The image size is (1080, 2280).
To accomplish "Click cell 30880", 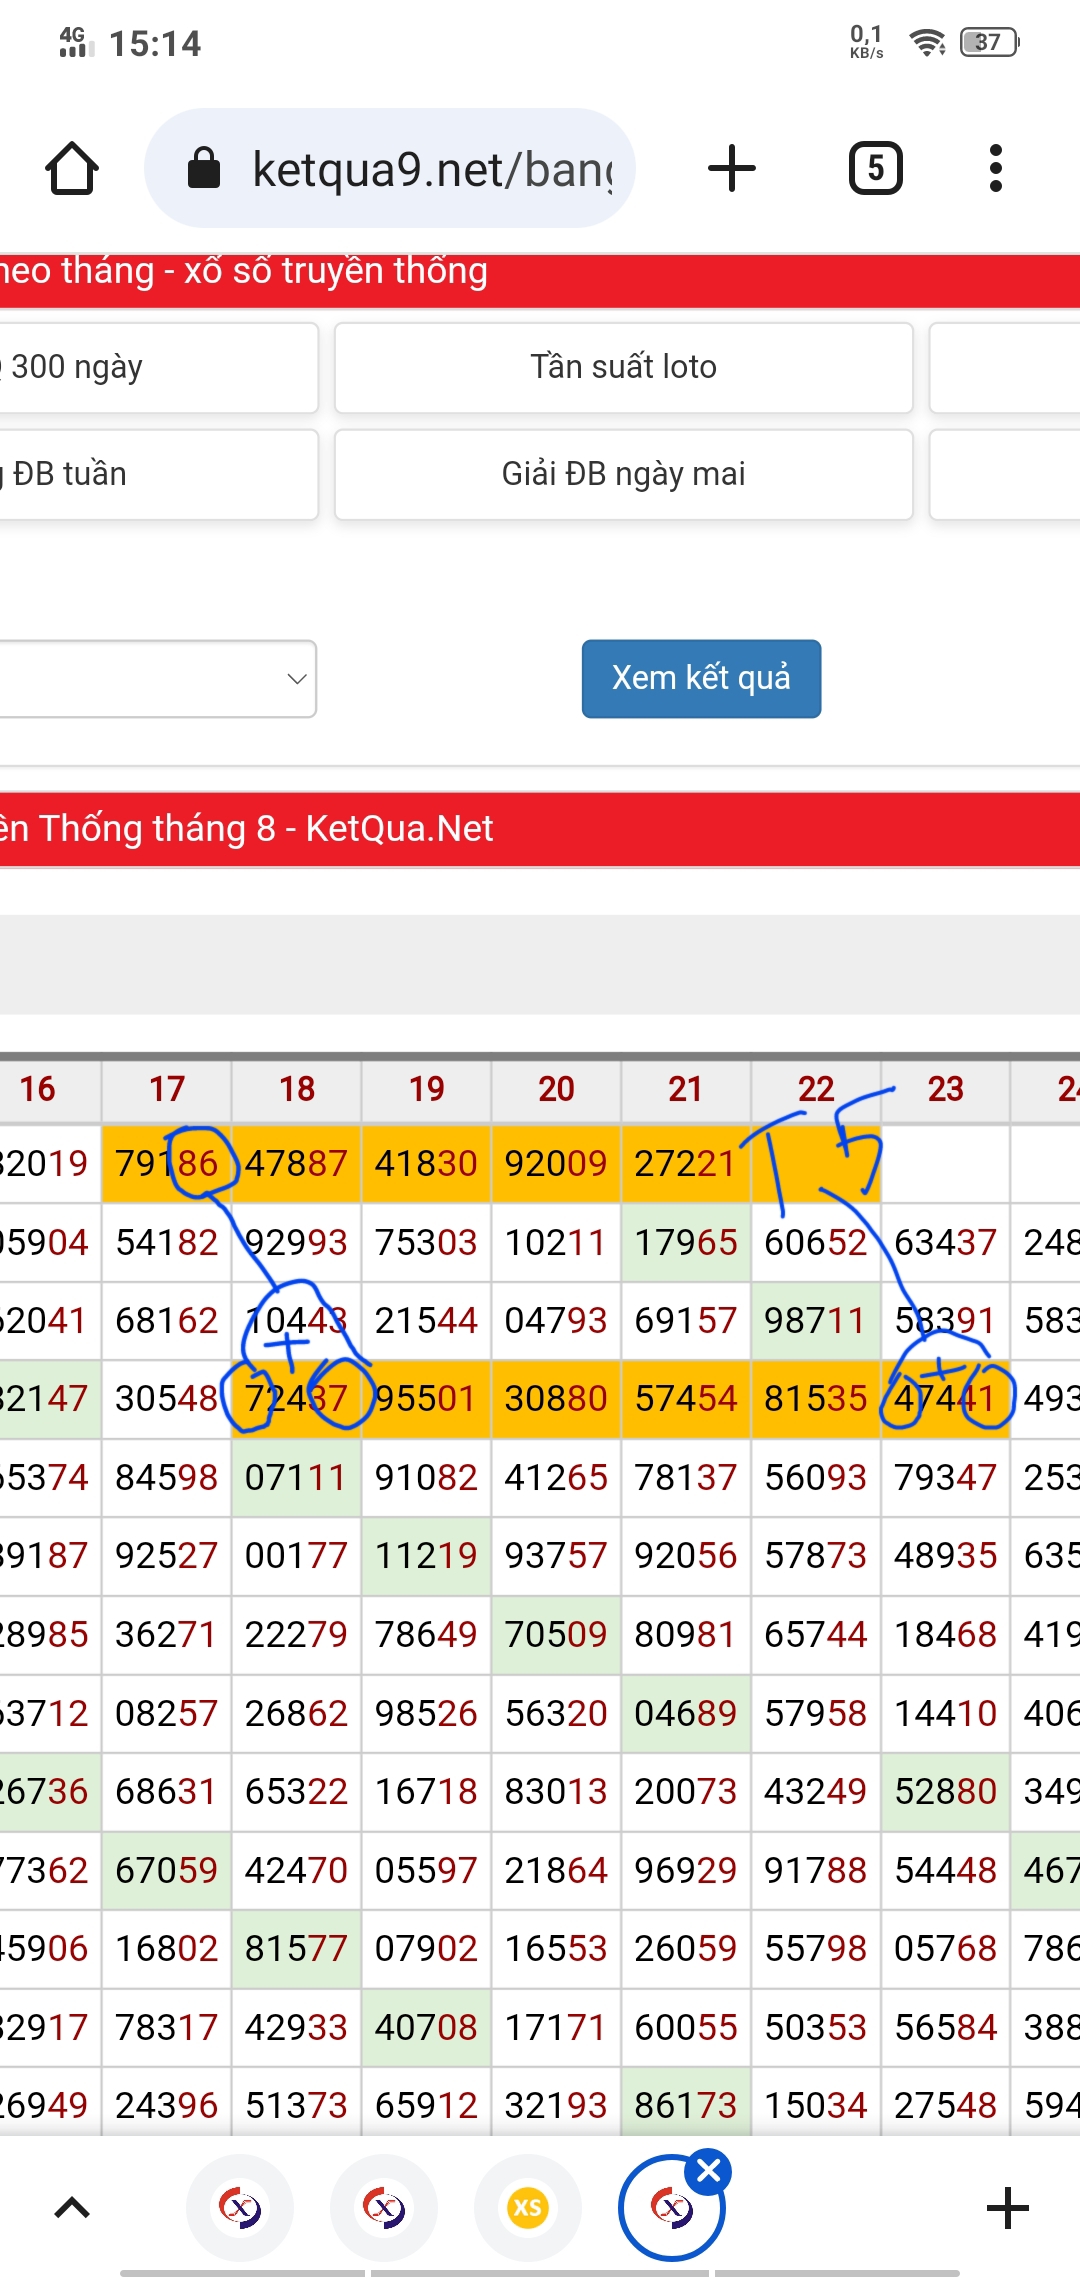I will point(556,1399).
